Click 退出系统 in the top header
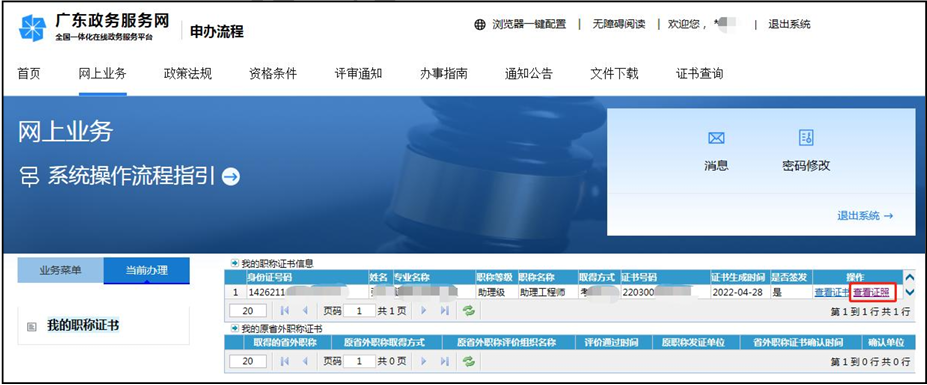927x385 pixels. pyautogui.click(x=789, y=24)
